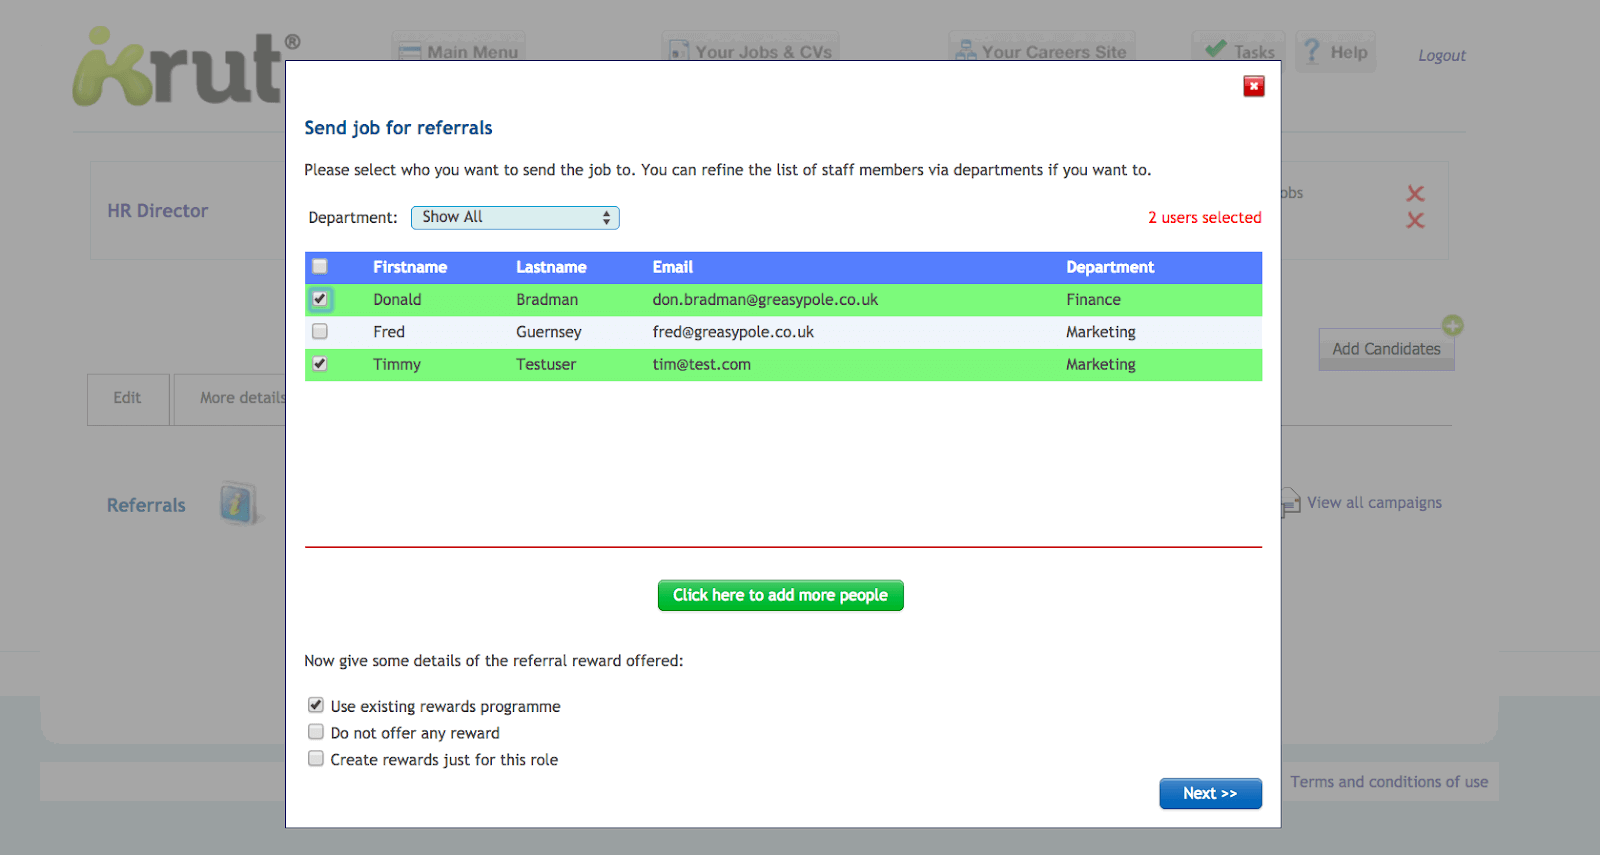Click the upper red X icon on background page
Image resolution: width=1600 pixels, height=855 pixels.
(1415, 193)
